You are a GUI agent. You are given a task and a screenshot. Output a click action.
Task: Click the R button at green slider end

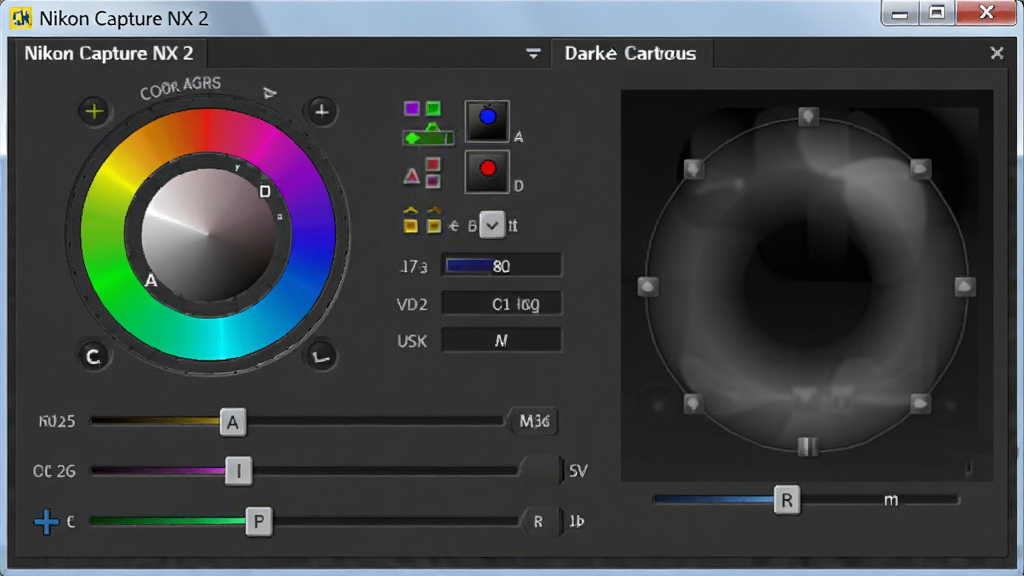pyautogui.click(x=541, y=521)
